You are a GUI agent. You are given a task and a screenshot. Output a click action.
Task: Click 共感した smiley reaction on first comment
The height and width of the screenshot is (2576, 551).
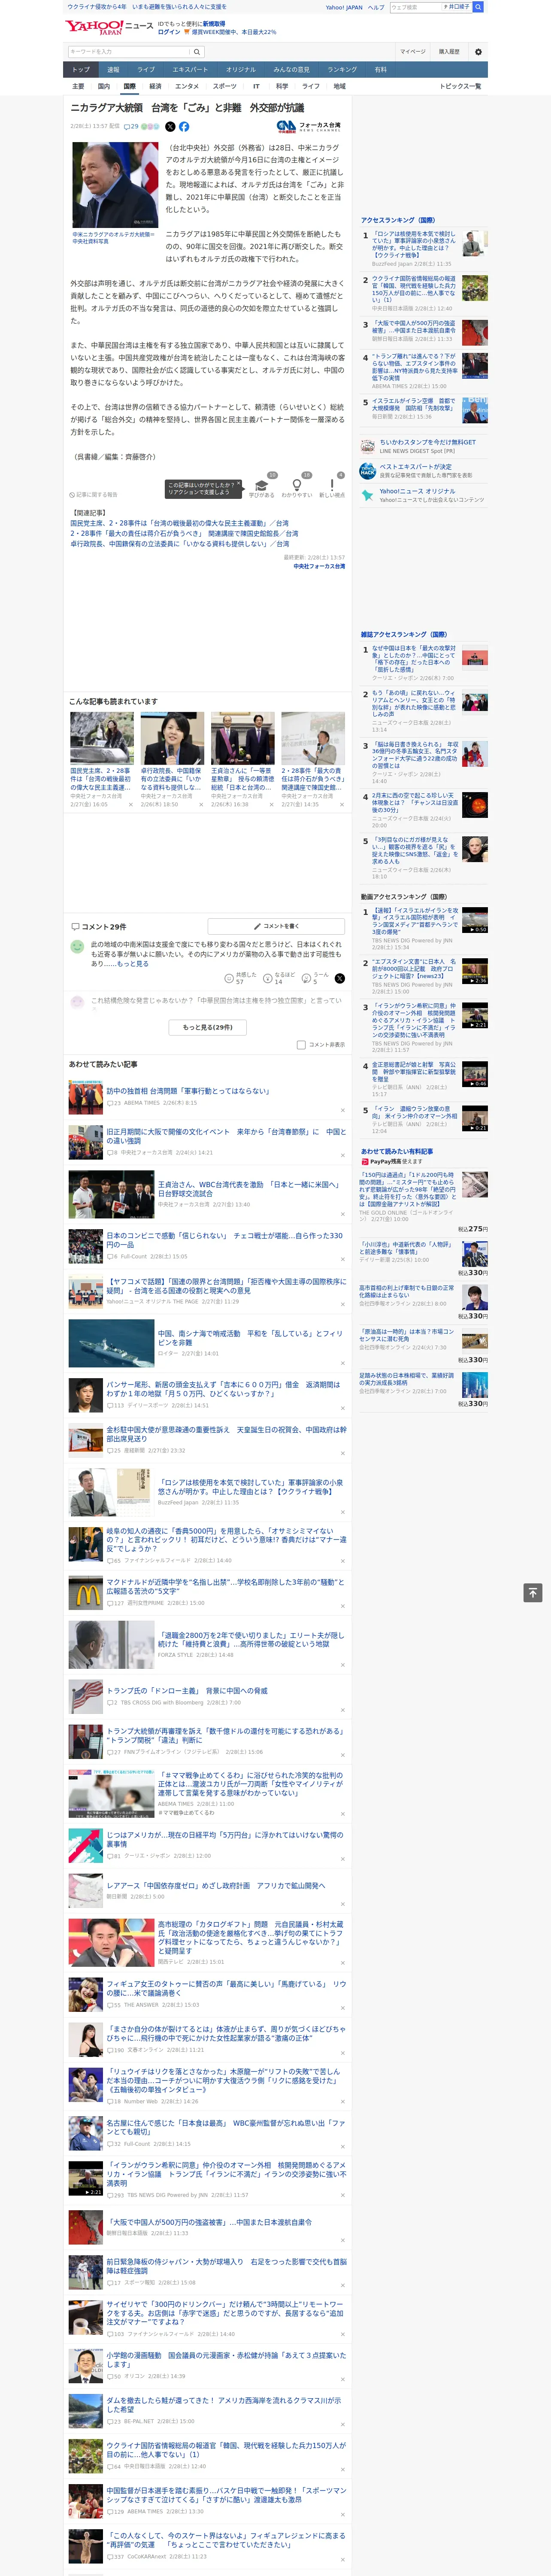pyautogui.click(x=229, y=979)
